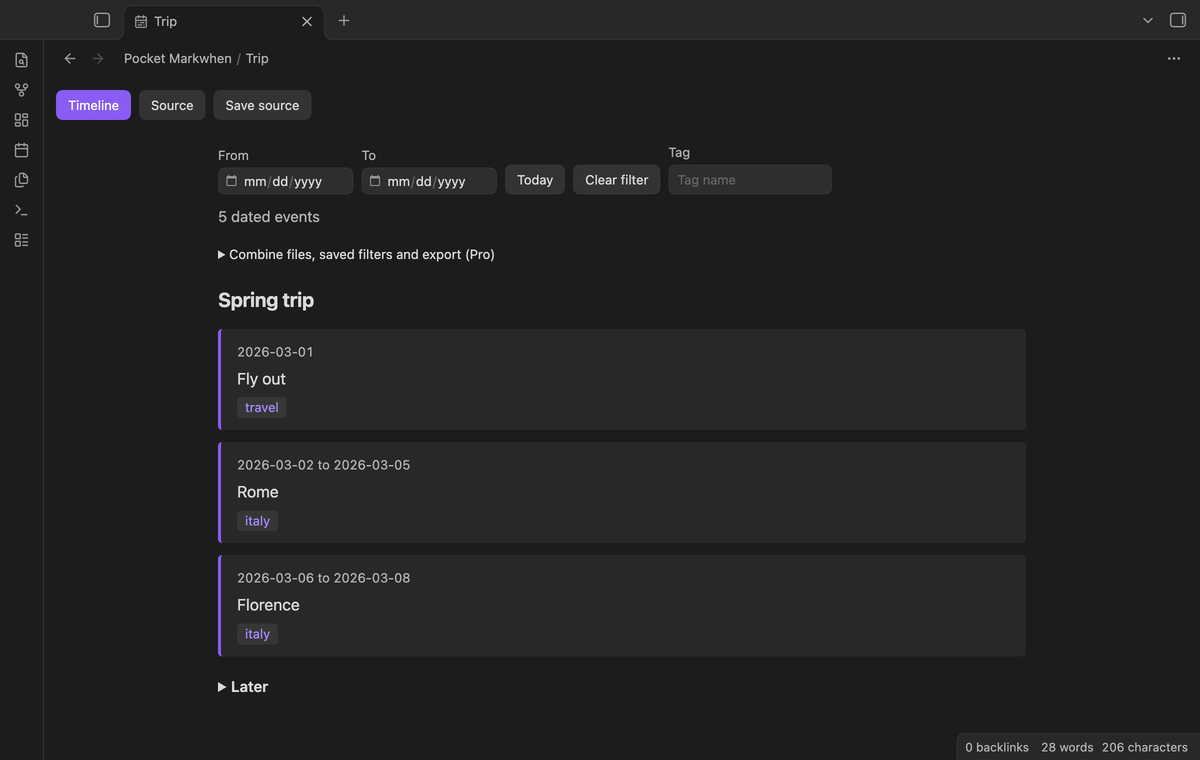Viewport: 1200px width, 760px height.
Task: Open command palette terminal icon
Action: click(x=21, y=210)
